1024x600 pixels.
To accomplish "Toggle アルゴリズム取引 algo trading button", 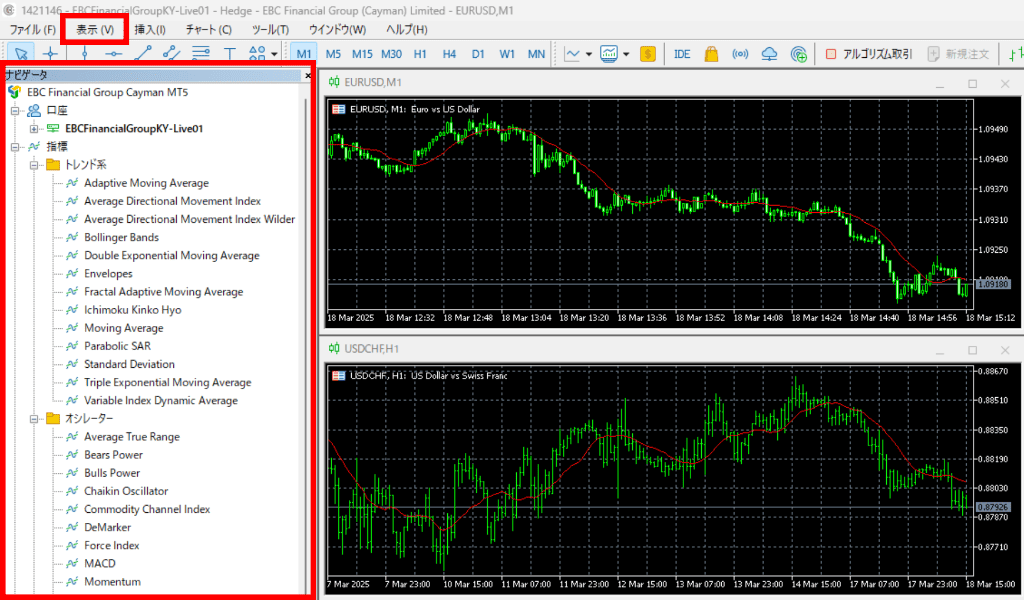I will (x=869, y=54).
